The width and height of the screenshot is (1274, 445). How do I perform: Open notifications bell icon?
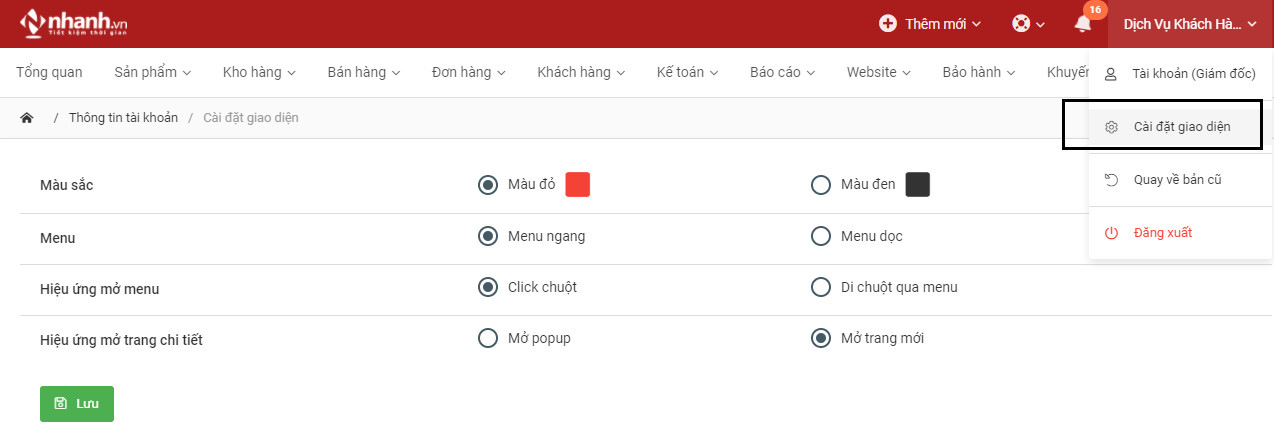tap(1083, 23)
